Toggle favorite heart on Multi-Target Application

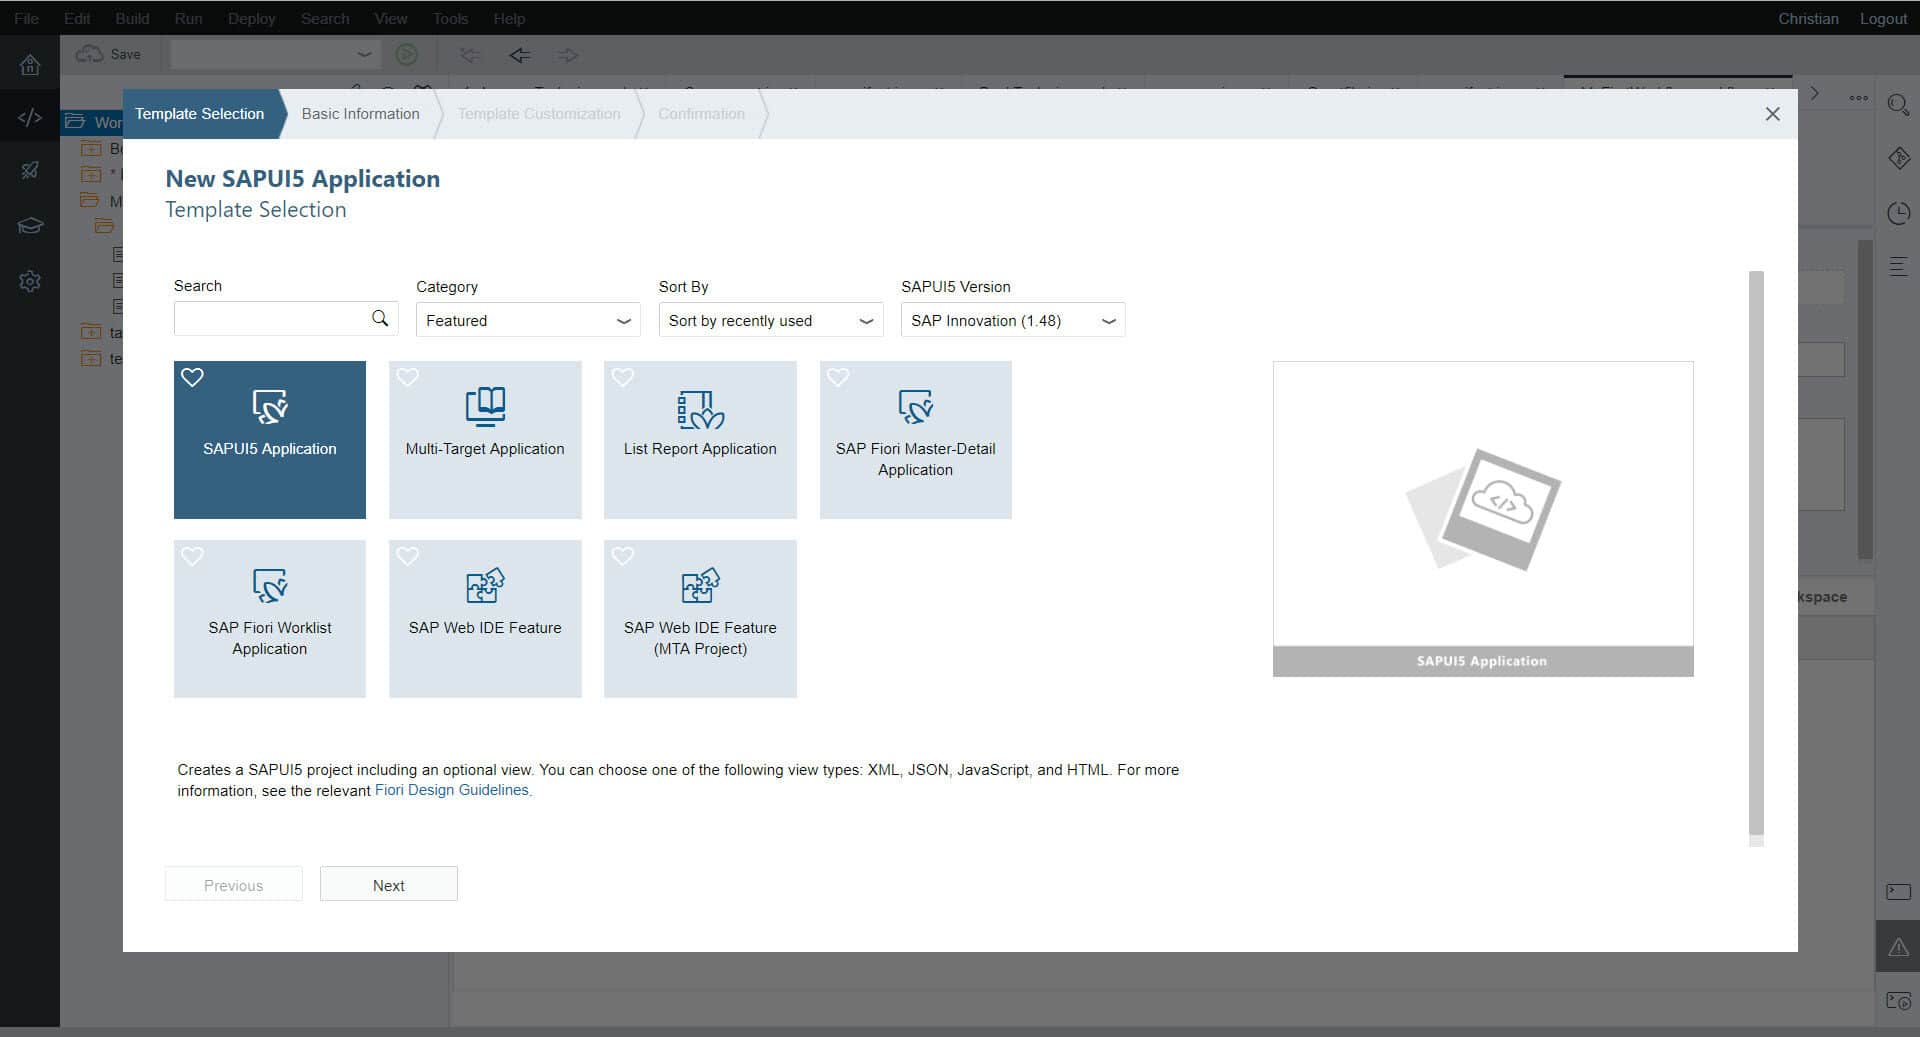coord(407,377)
